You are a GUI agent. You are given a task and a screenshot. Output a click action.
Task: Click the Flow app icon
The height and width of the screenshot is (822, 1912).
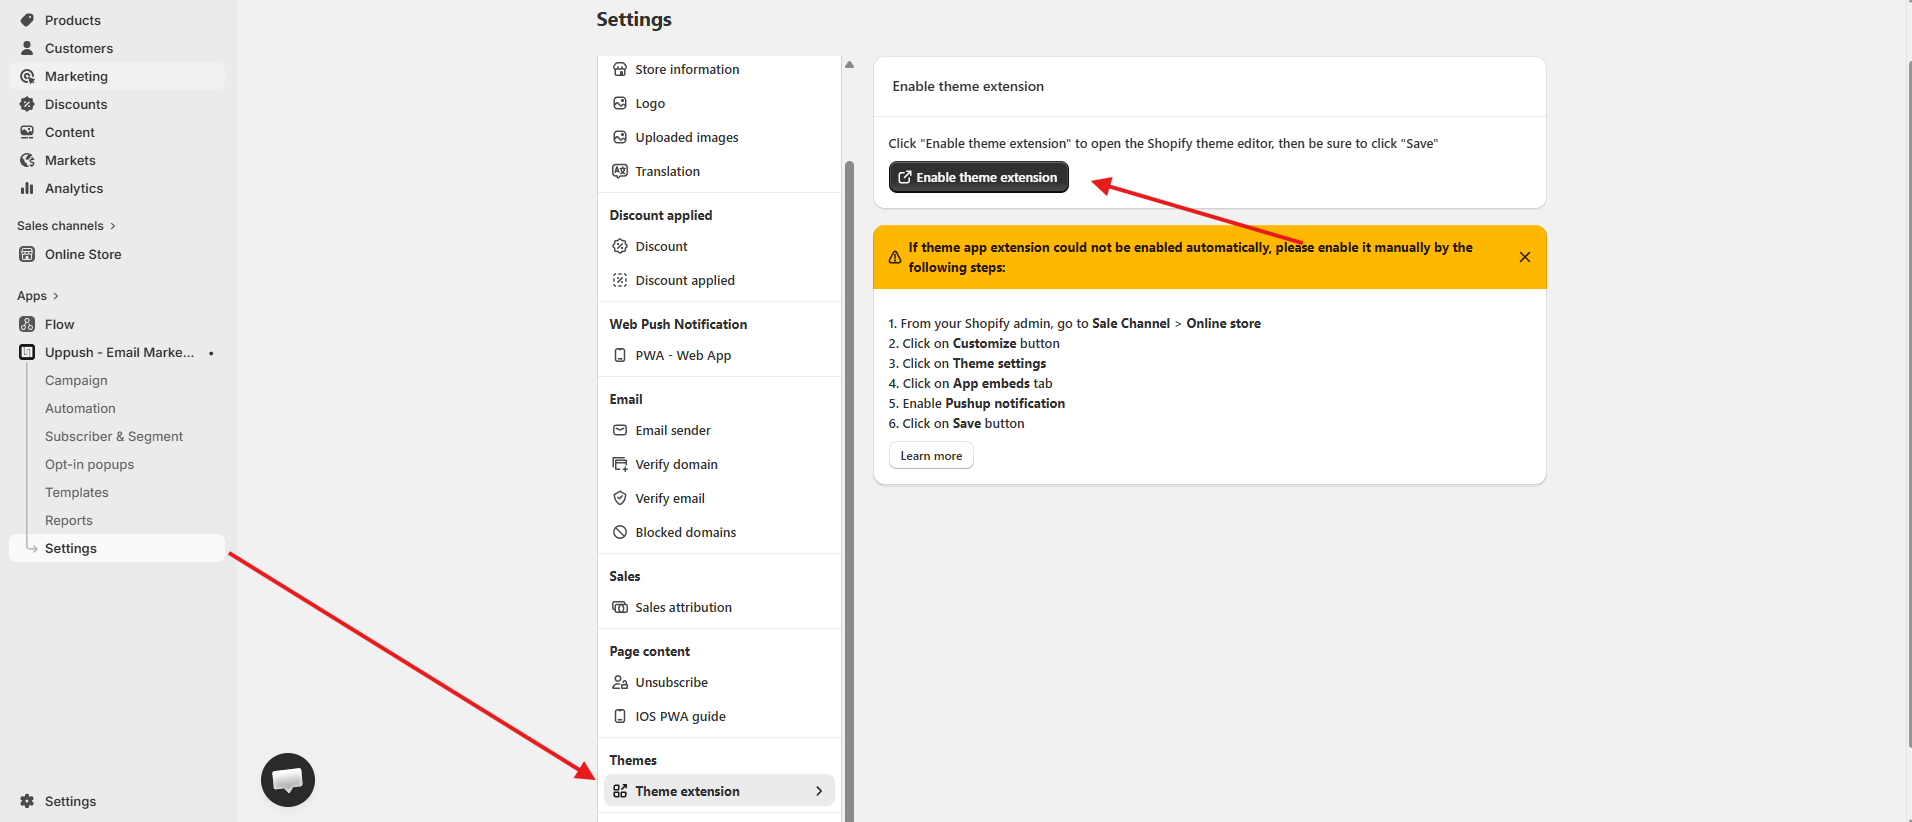[x=27, y=324]
